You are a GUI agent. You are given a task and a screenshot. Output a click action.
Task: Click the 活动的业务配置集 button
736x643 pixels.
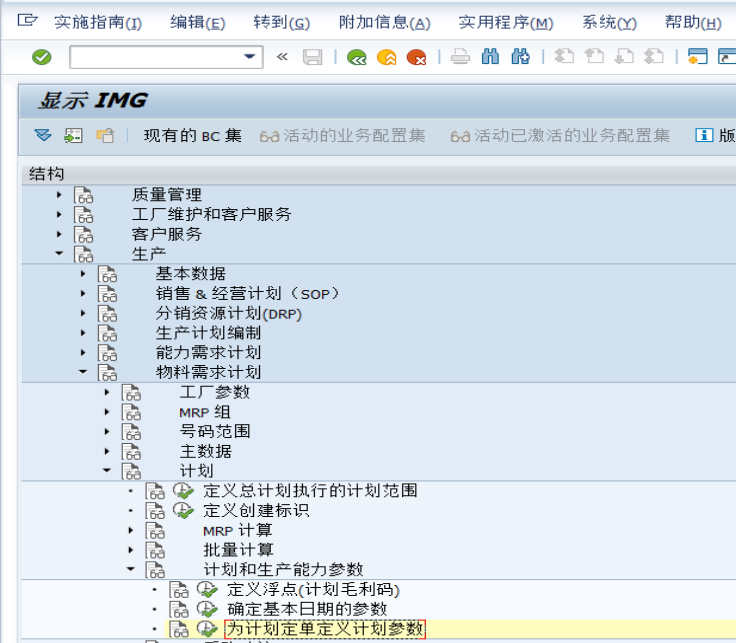tap(343, 136)
